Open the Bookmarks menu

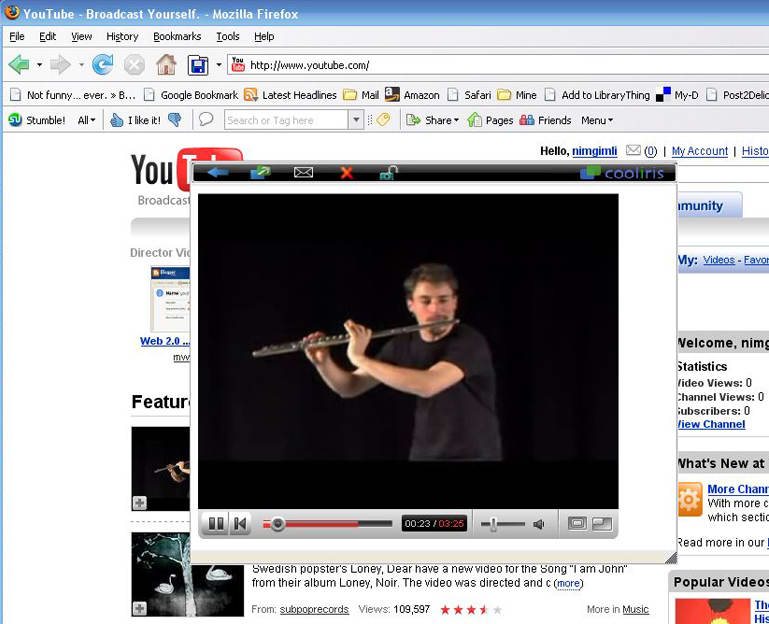177,36
